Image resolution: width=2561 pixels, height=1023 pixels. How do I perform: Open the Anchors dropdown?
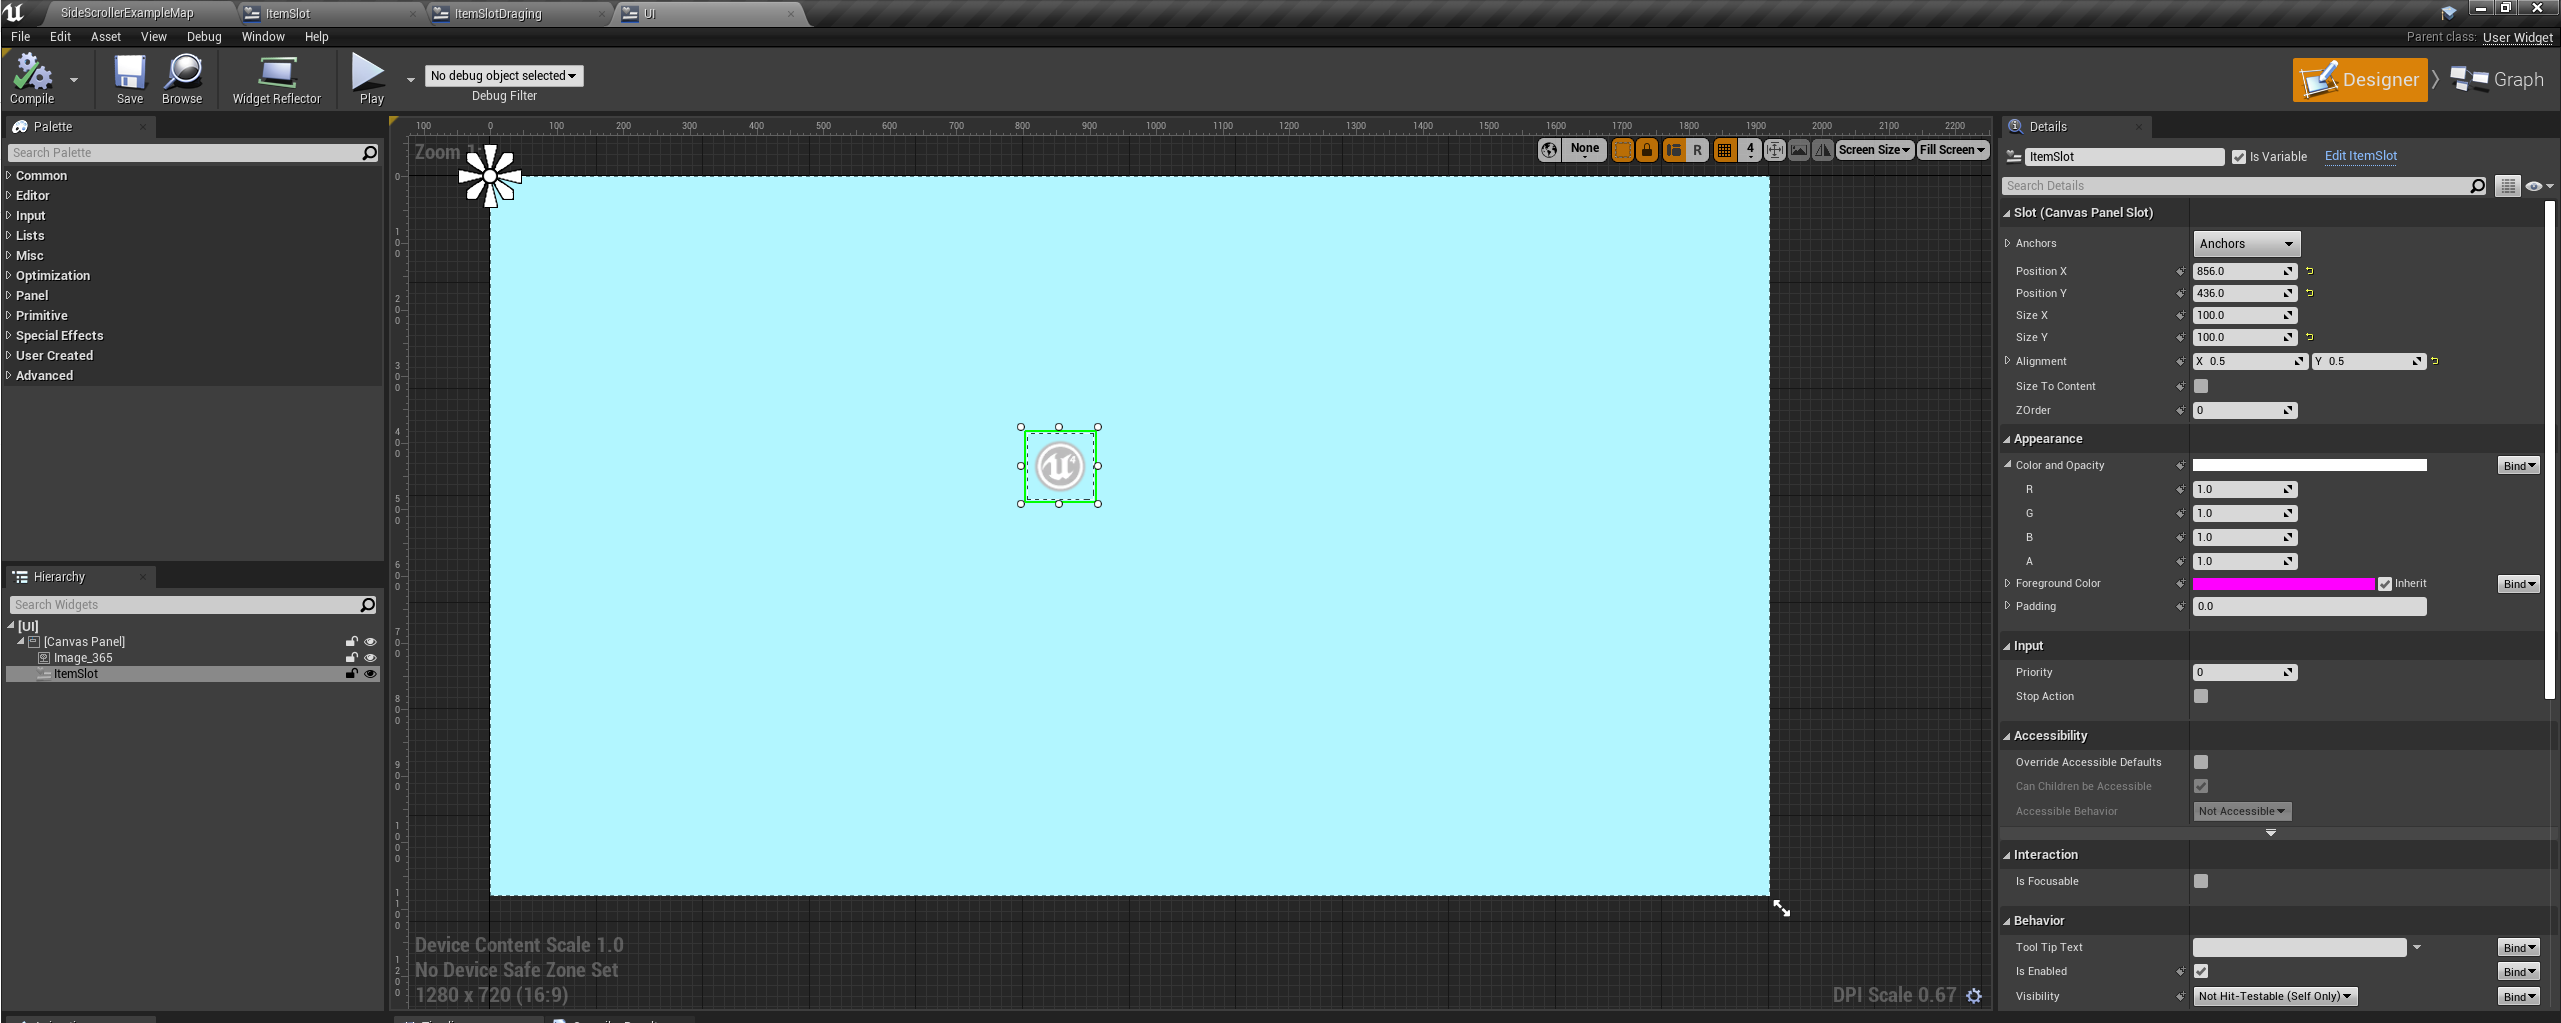pyautogui.click(x=2246, y=244)
